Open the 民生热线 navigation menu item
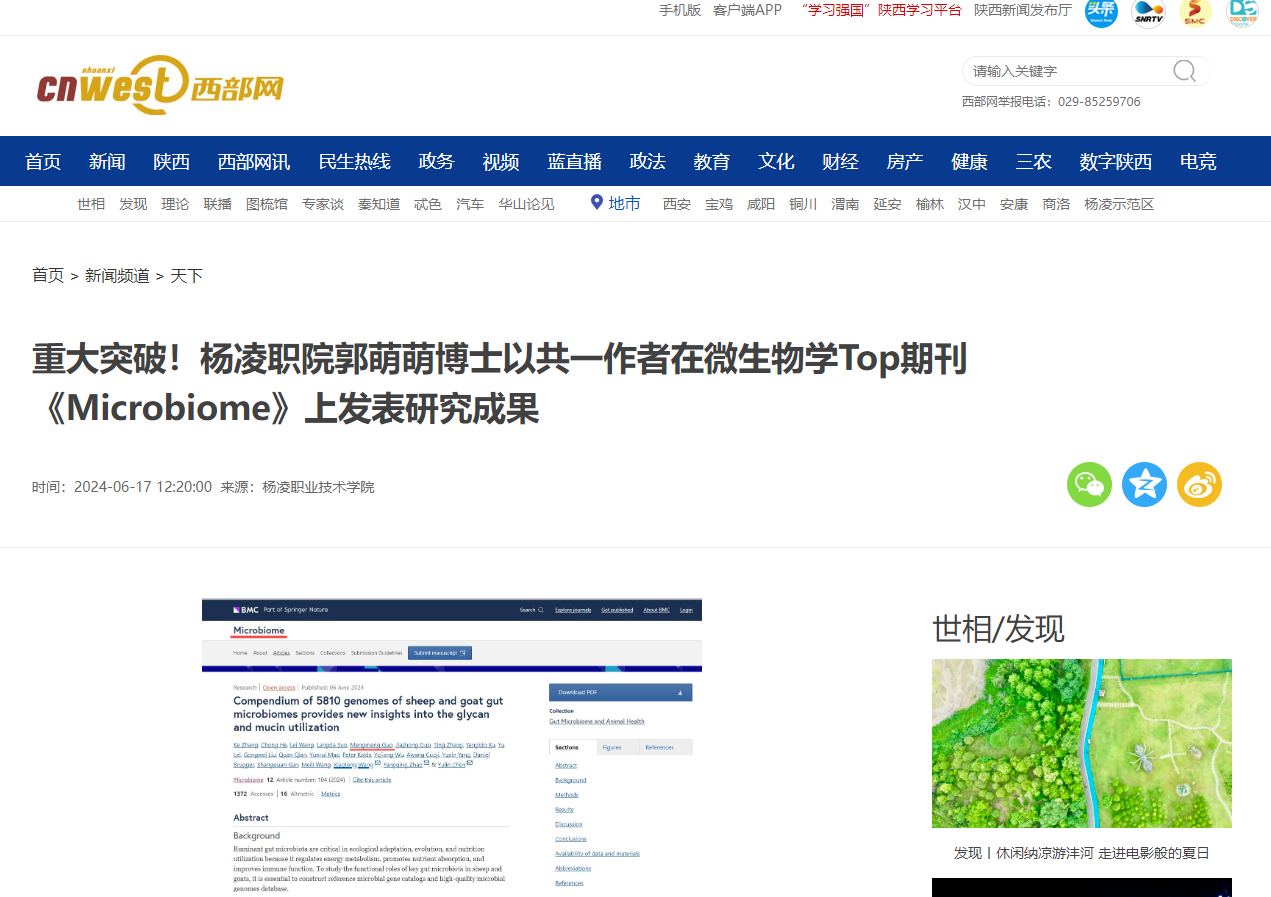Image resolution: width=1271 pixels, height=897 pixels. click(354, 161)
